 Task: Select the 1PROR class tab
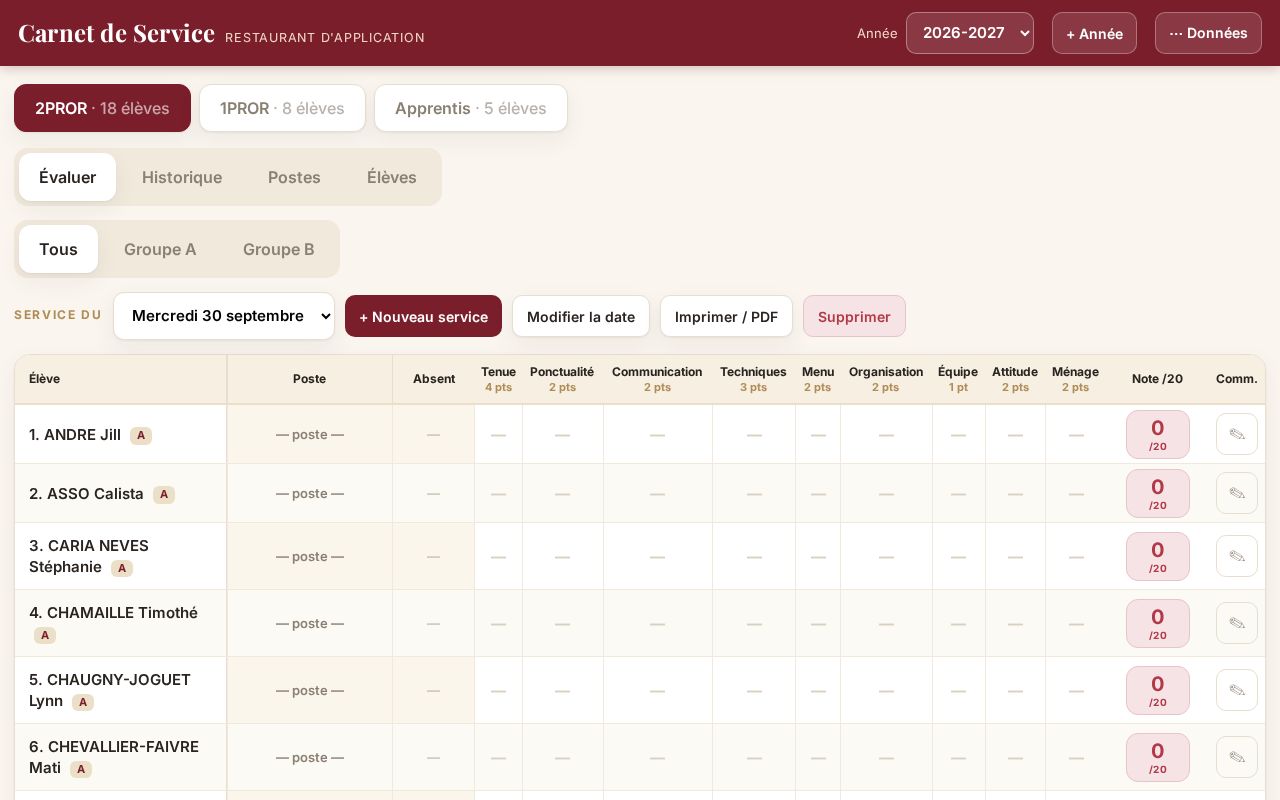[282, 108]
